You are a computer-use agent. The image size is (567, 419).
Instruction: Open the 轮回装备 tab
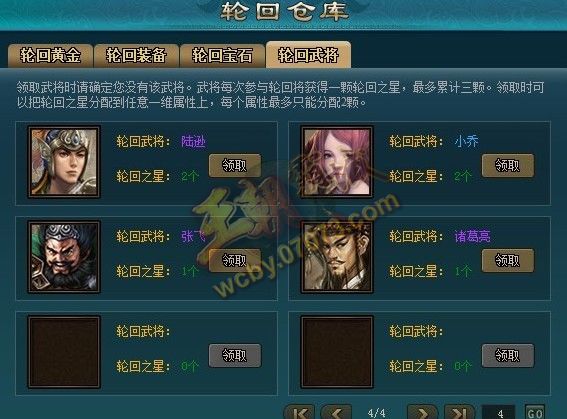pos(136,56)
